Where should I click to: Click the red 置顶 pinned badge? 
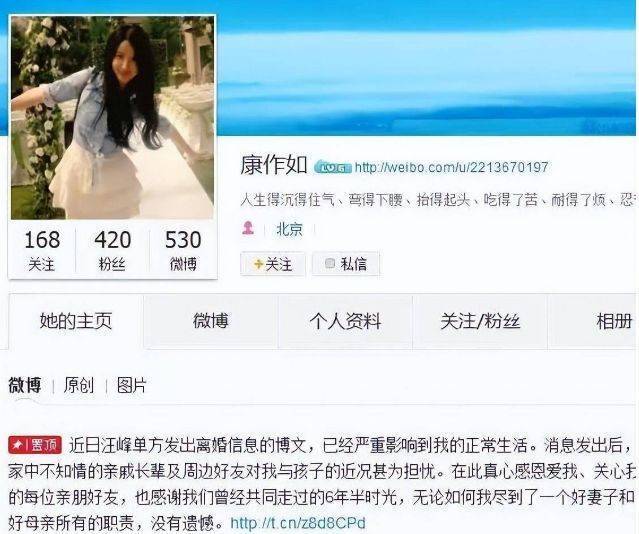(35, 445)
